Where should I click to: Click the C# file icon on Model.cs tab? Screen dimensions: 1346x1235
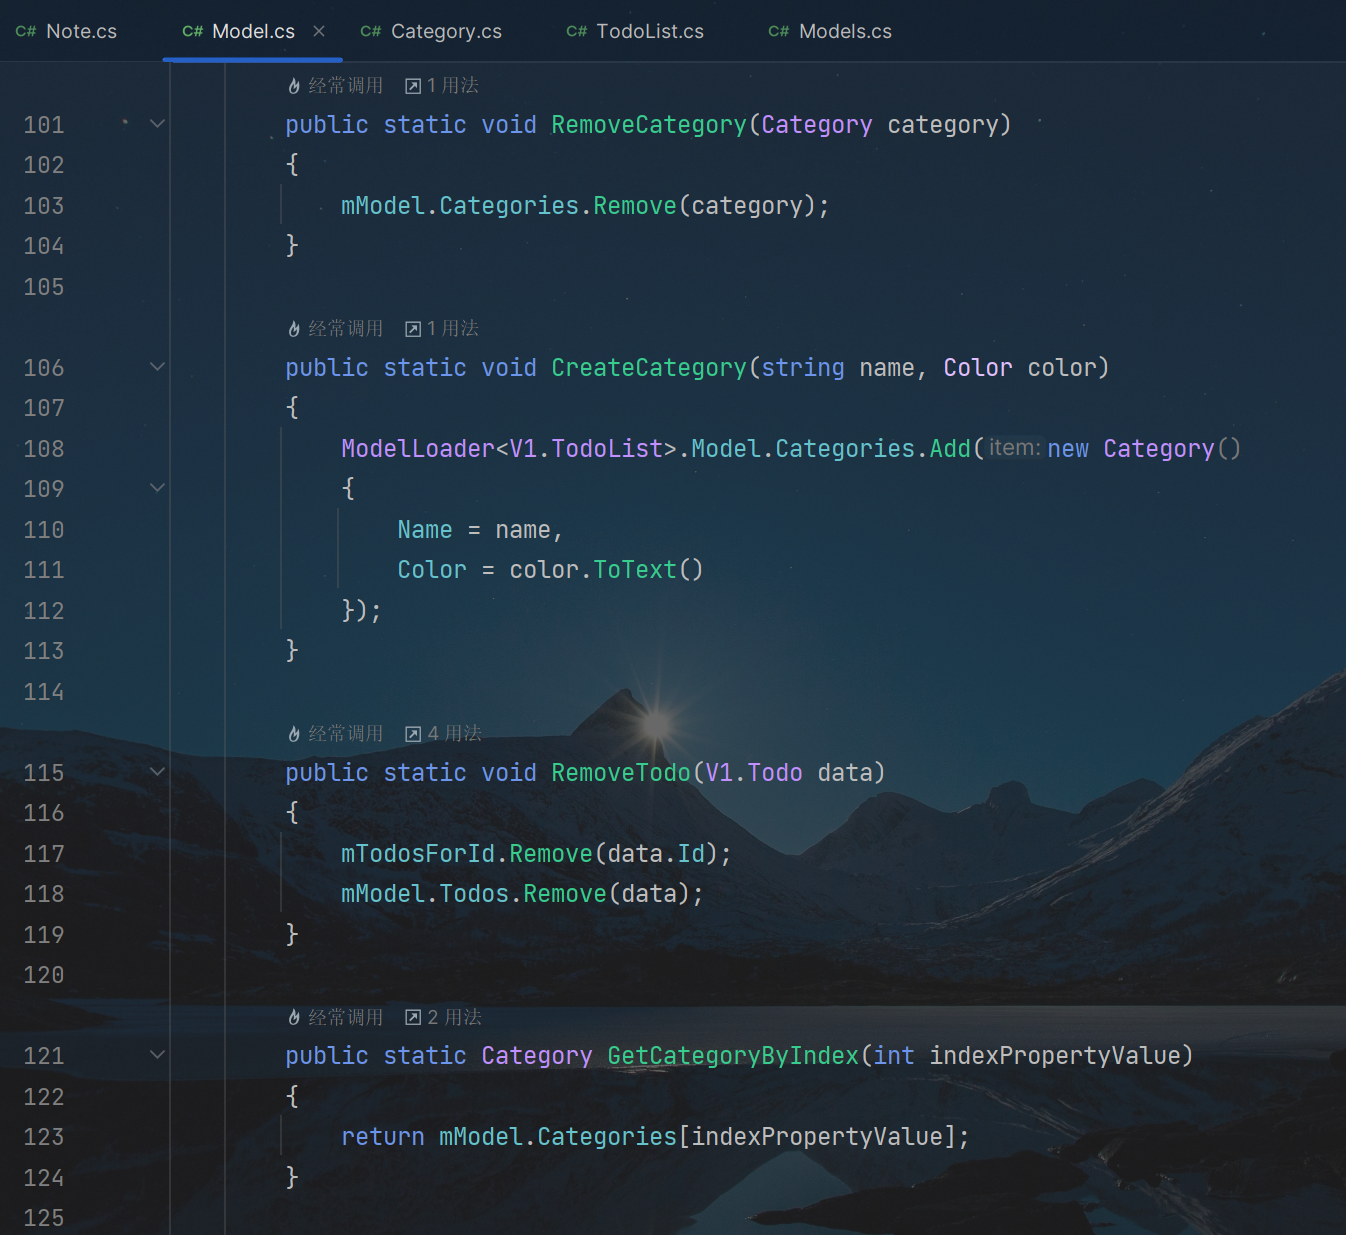[193, 31]
